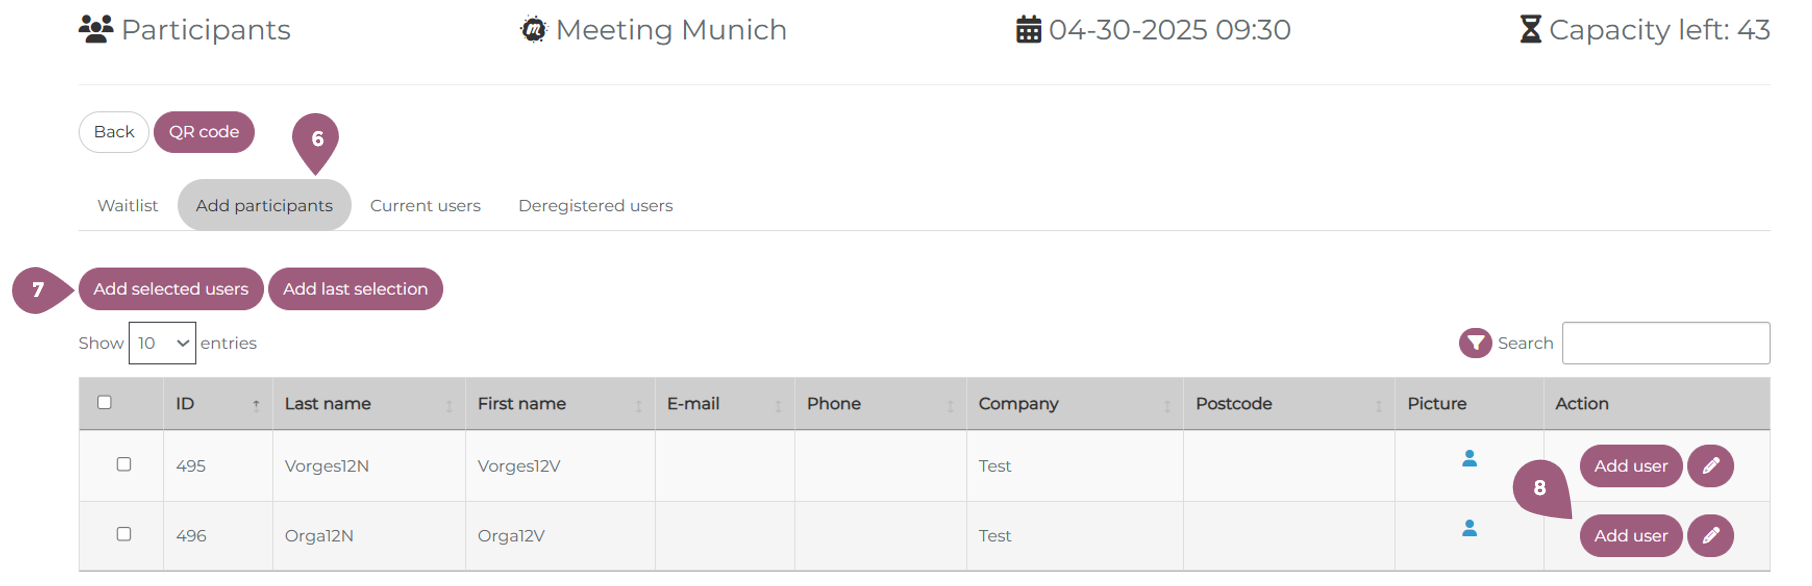The height and width of the screenshot is (586, 1812).
Task: Check the box for user ID 496
Action: (124, 535)
